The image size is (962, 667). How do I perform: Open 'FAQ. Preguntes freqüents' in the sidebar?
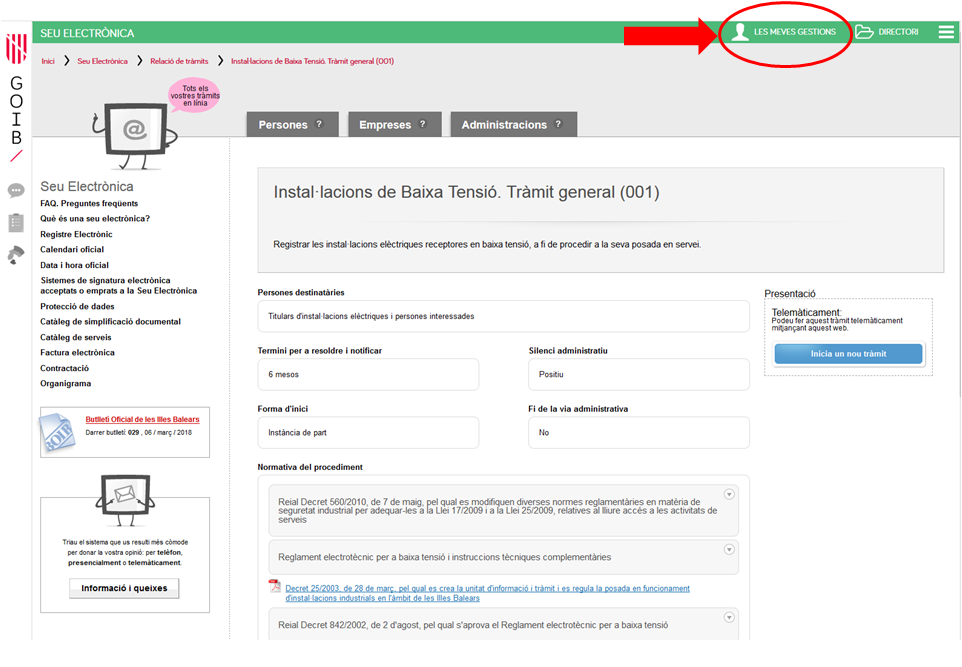point(89,203)
